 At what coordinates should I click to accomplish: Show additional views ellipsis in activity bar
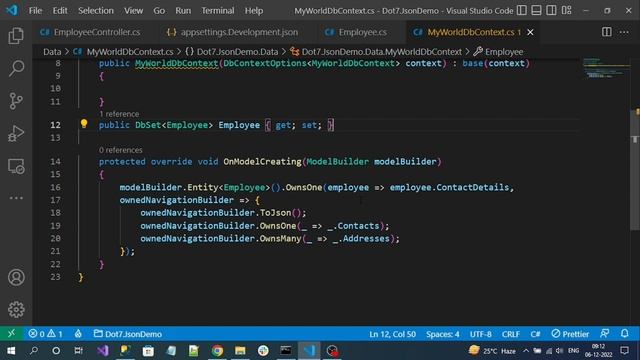[16, 198]
